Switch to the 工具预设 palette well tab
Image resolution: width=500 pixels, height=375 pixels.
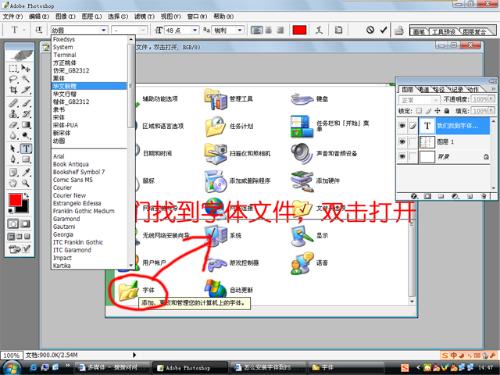(x=443, y=32)
